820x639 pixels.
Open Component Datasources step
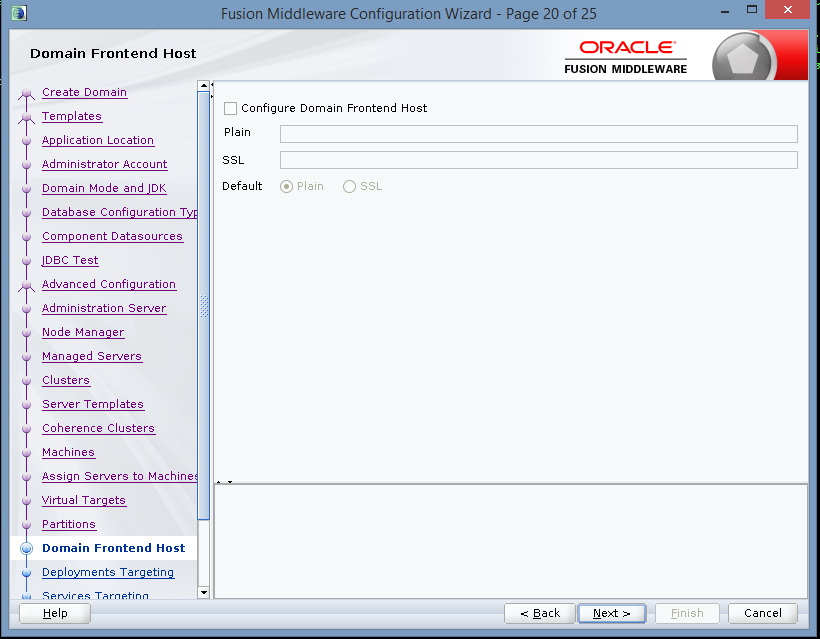click(x=112, y=237)
